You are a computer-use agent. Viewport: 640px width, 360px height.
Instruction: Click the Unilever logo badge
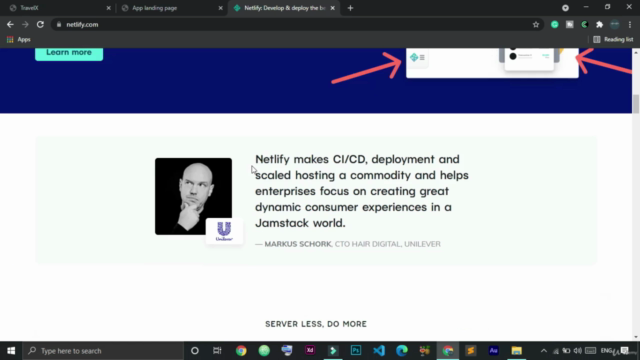pyautogui.click(x=224, y=231)
